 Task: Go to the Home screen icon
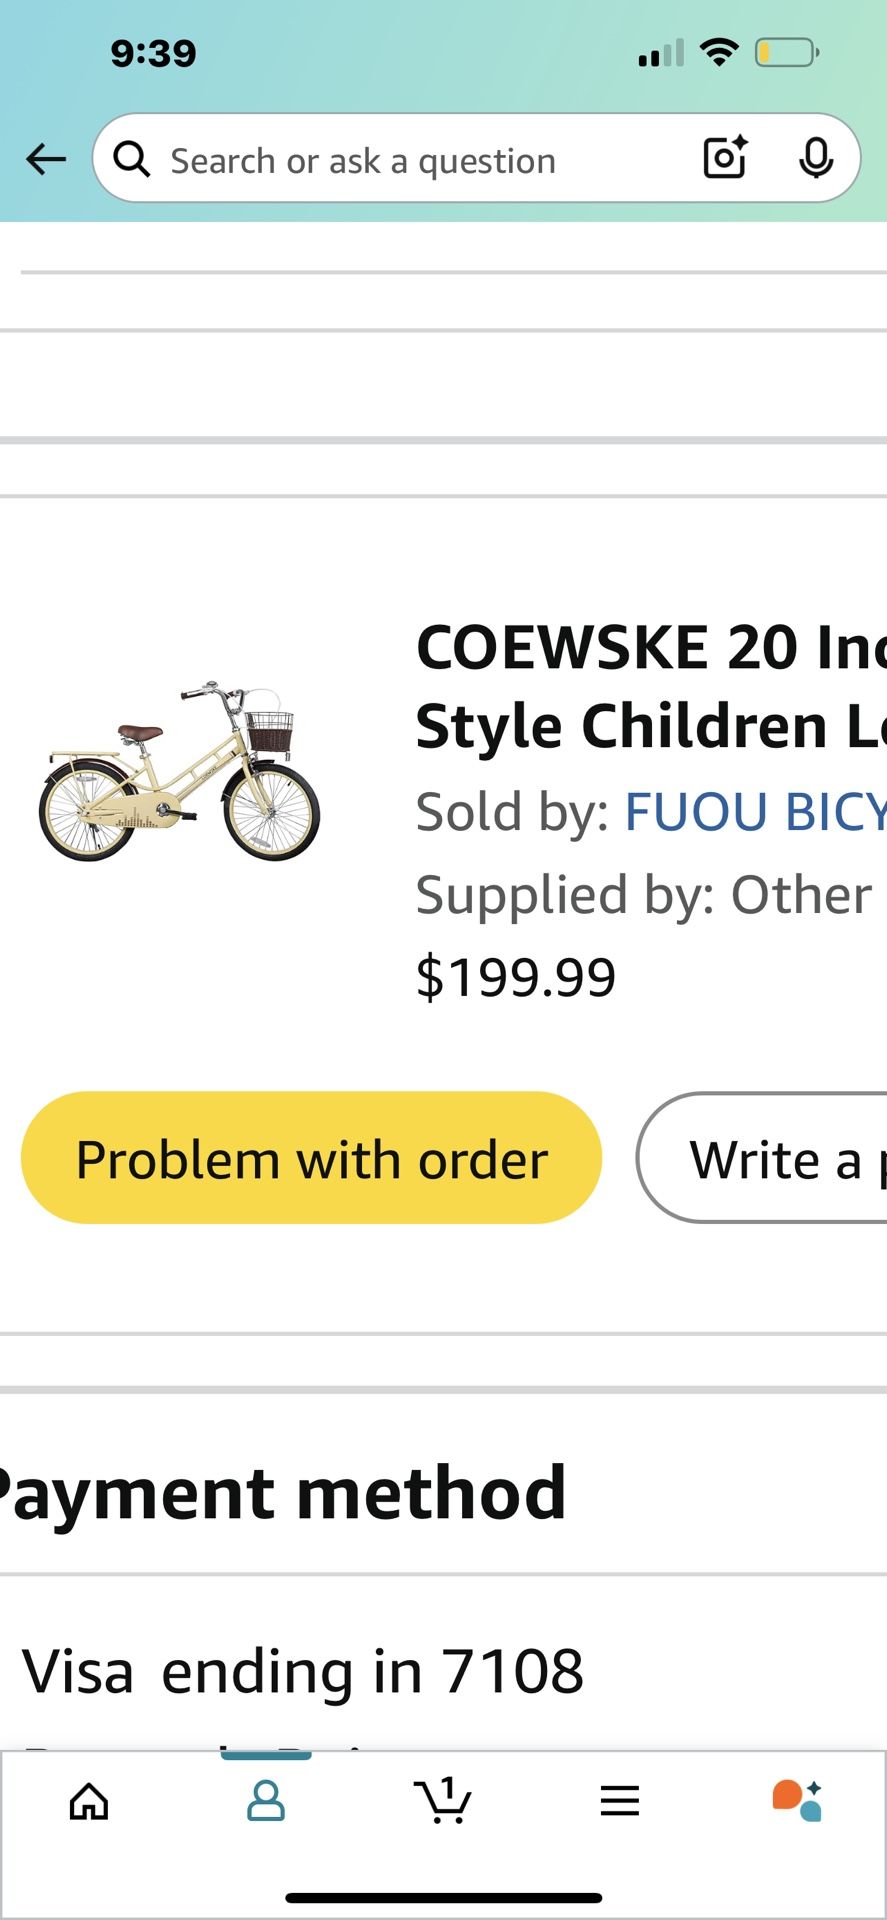pyautogui.click(x=88, y=1800)
